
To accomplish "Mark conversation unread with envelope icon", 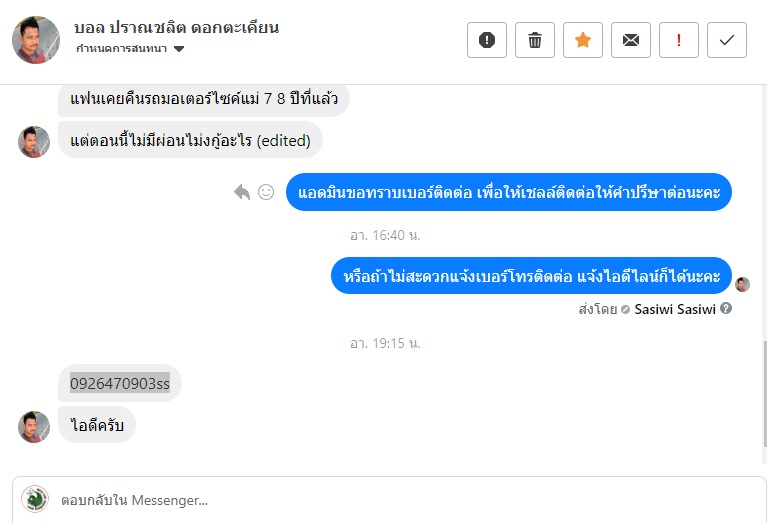I will [631, 40].
